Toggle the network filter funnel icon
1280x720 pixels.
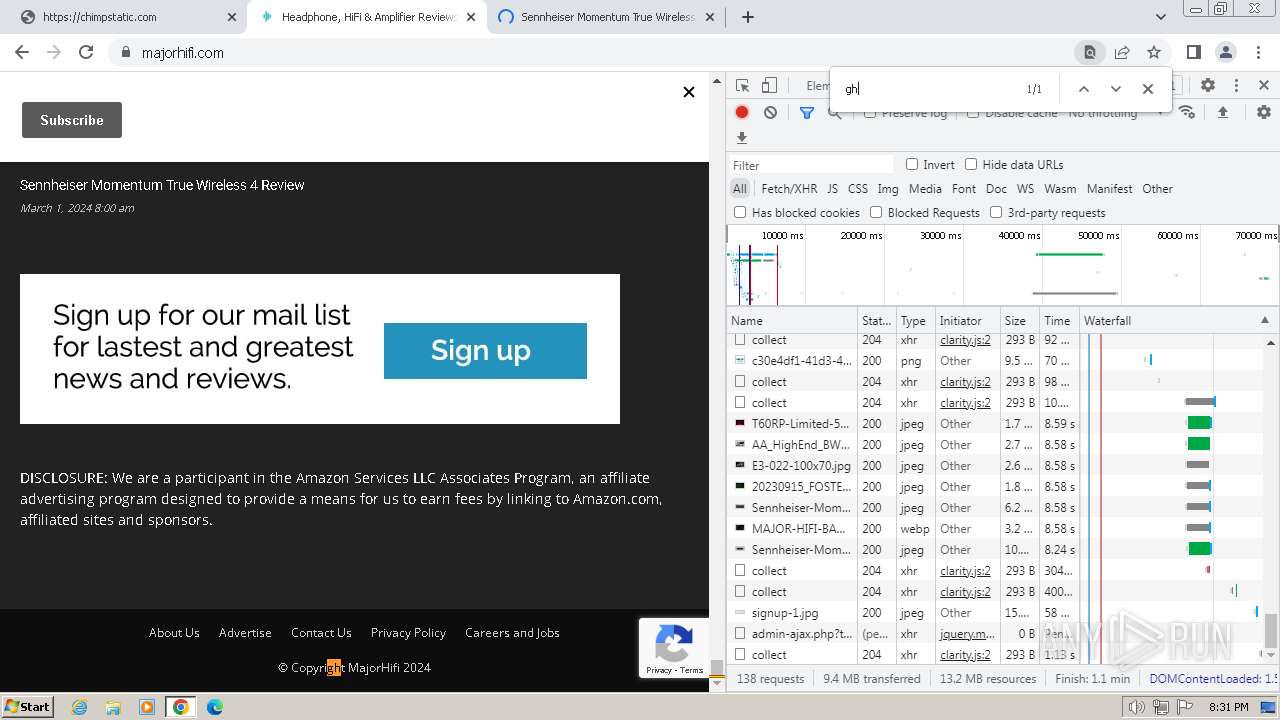pos(807,112)
